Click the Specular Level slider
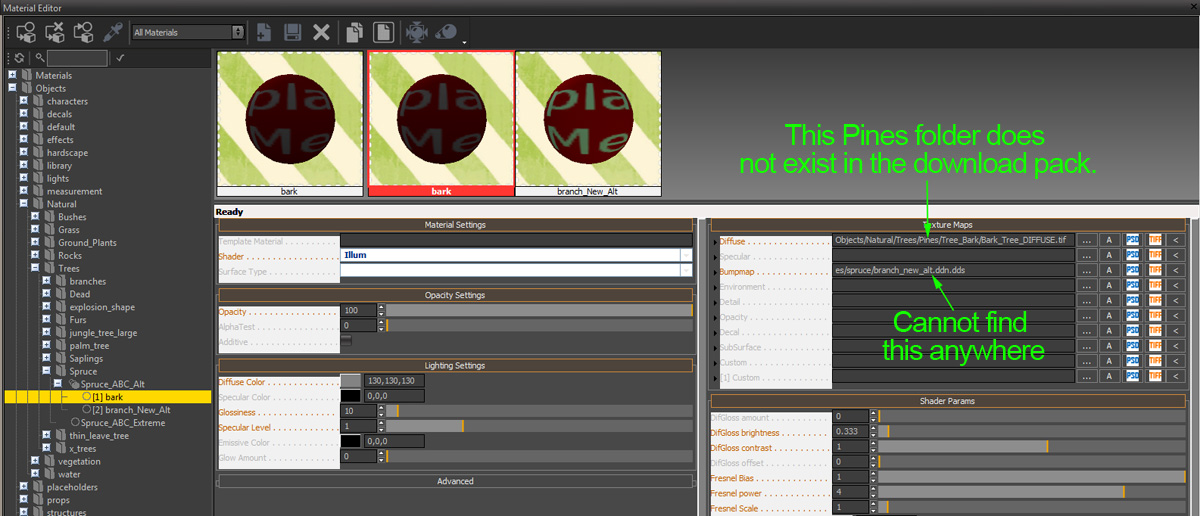 [x=539, y=426]
